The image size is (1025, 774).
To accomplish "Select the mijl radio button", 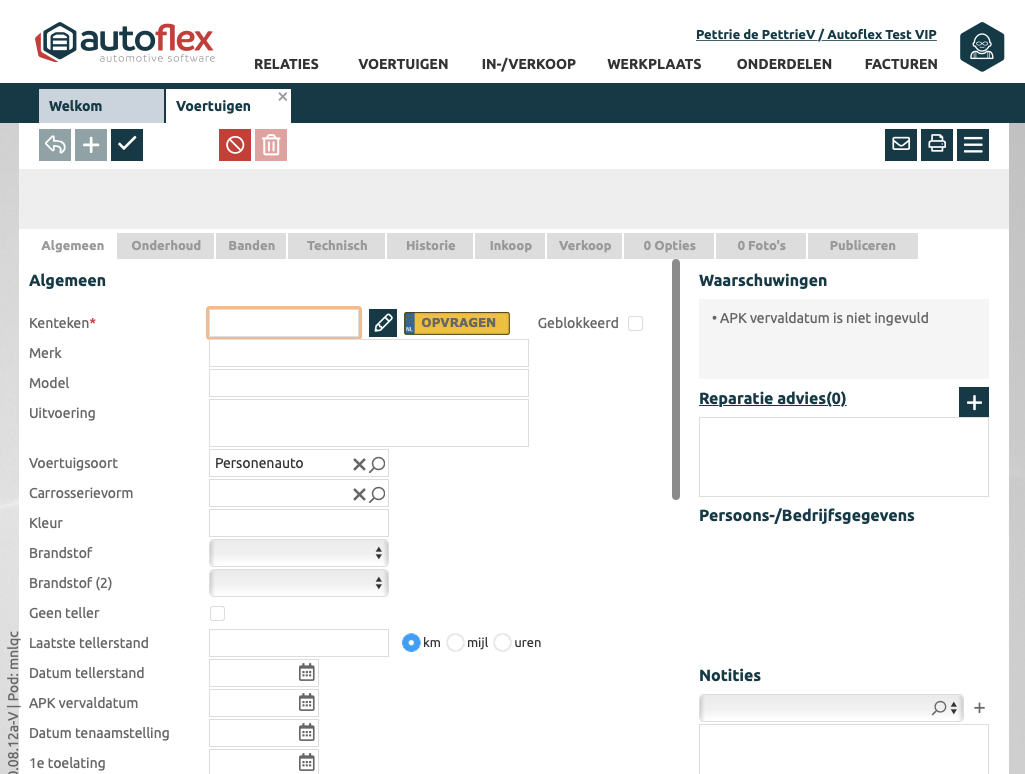I will point(456,643).
